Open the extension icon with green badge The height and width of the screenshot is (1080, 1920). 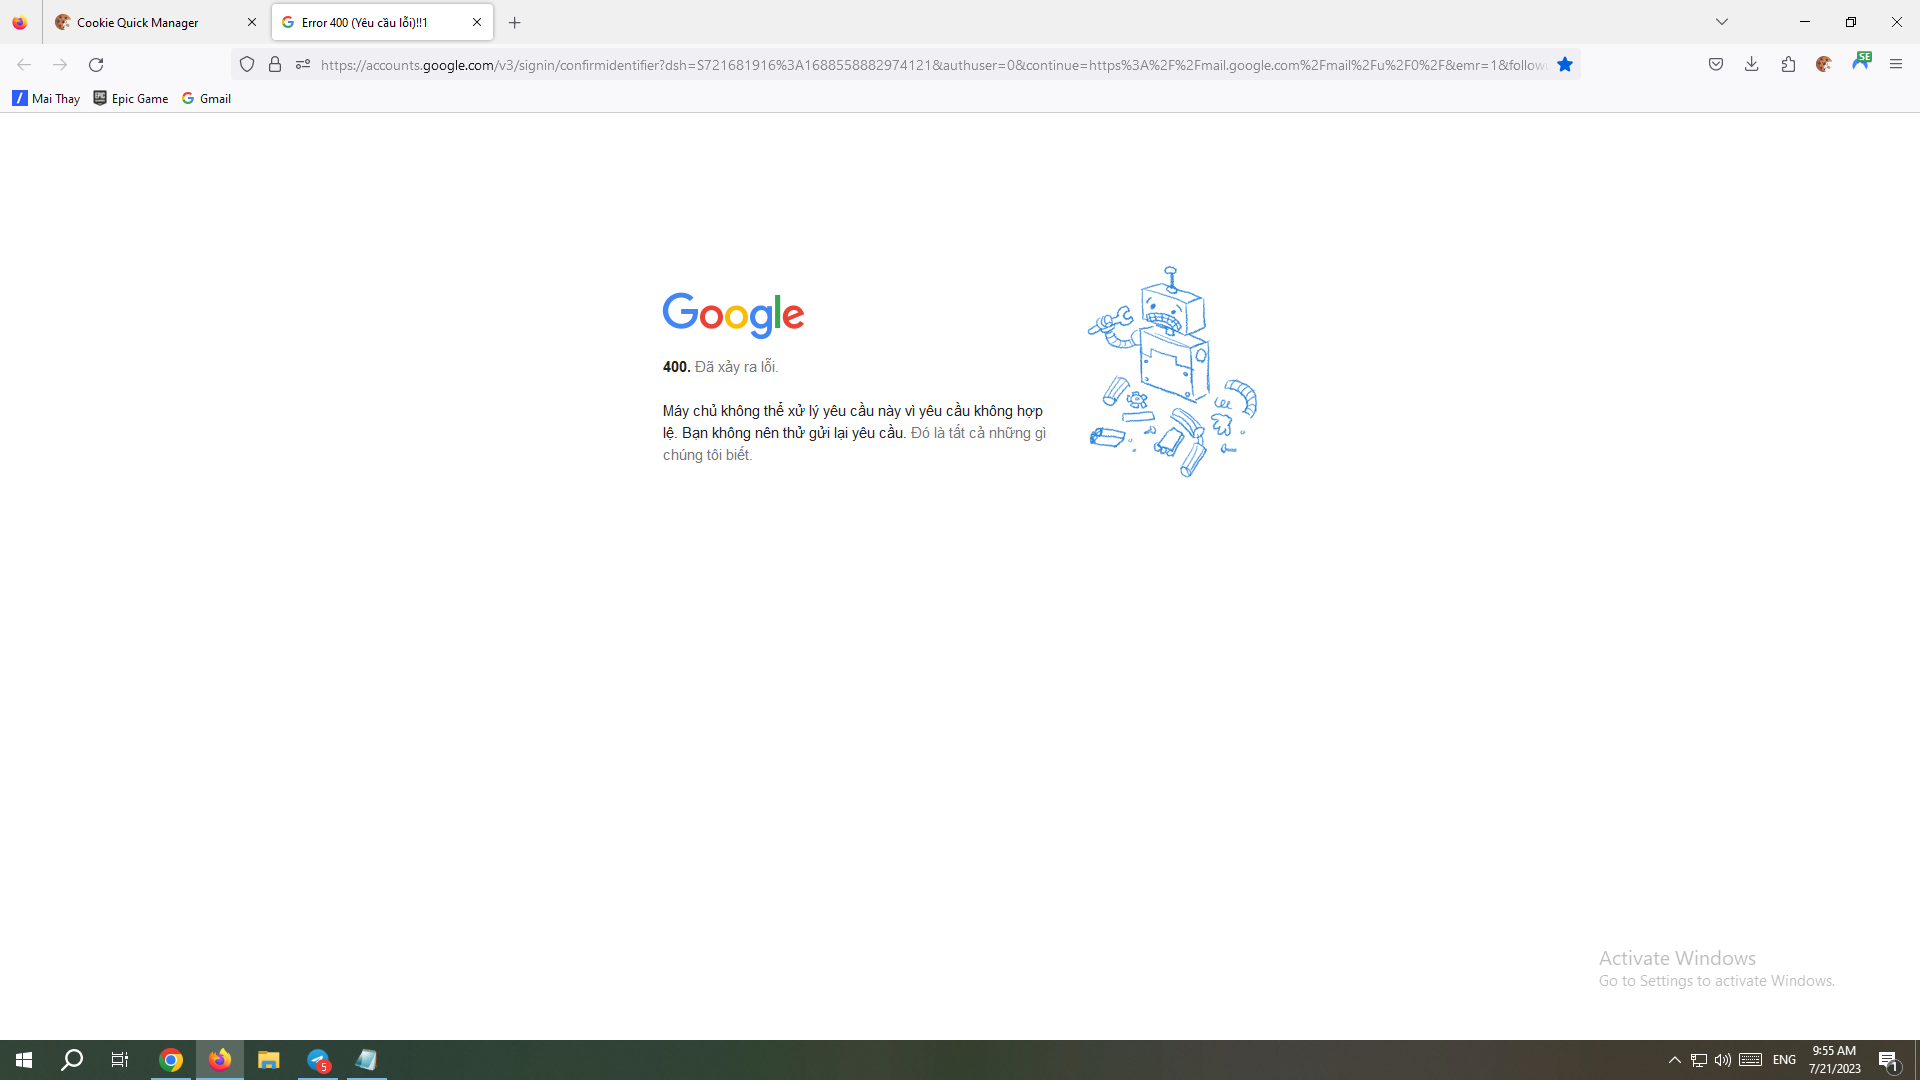[x=1861, y=62]
